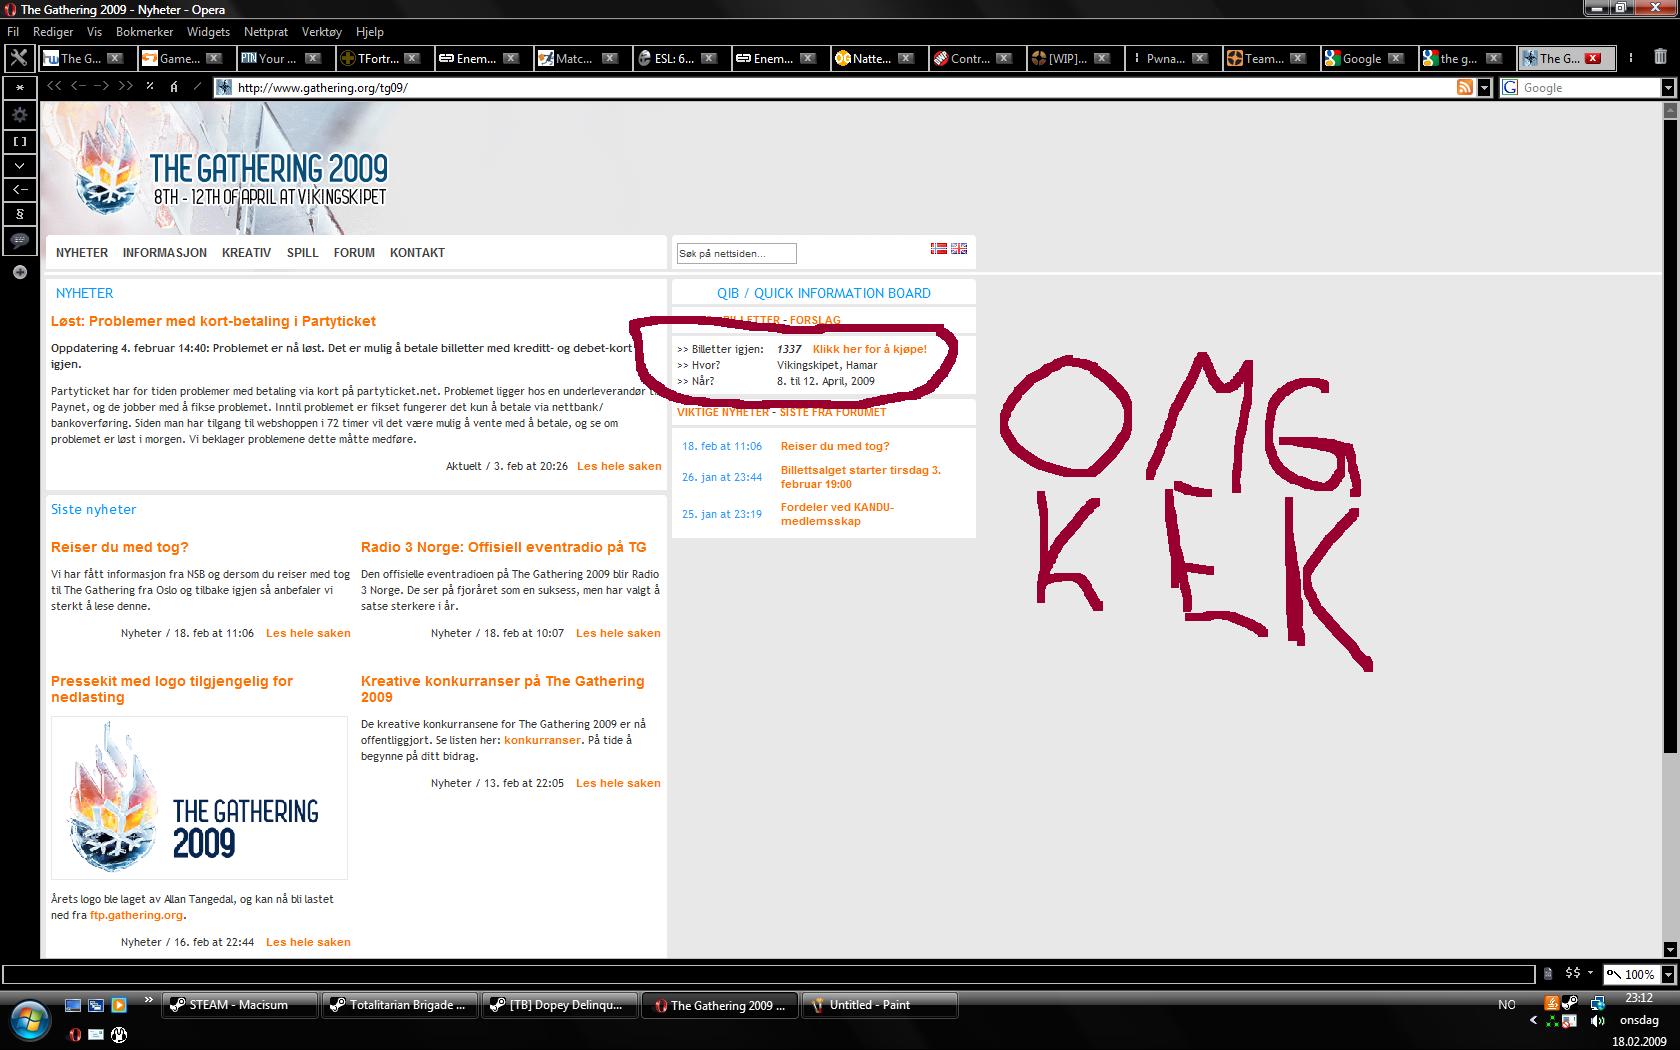Click the wand pencil icon in navigation bar
Viewport: 1680px width, 1050px height.
tap(198, 86)
